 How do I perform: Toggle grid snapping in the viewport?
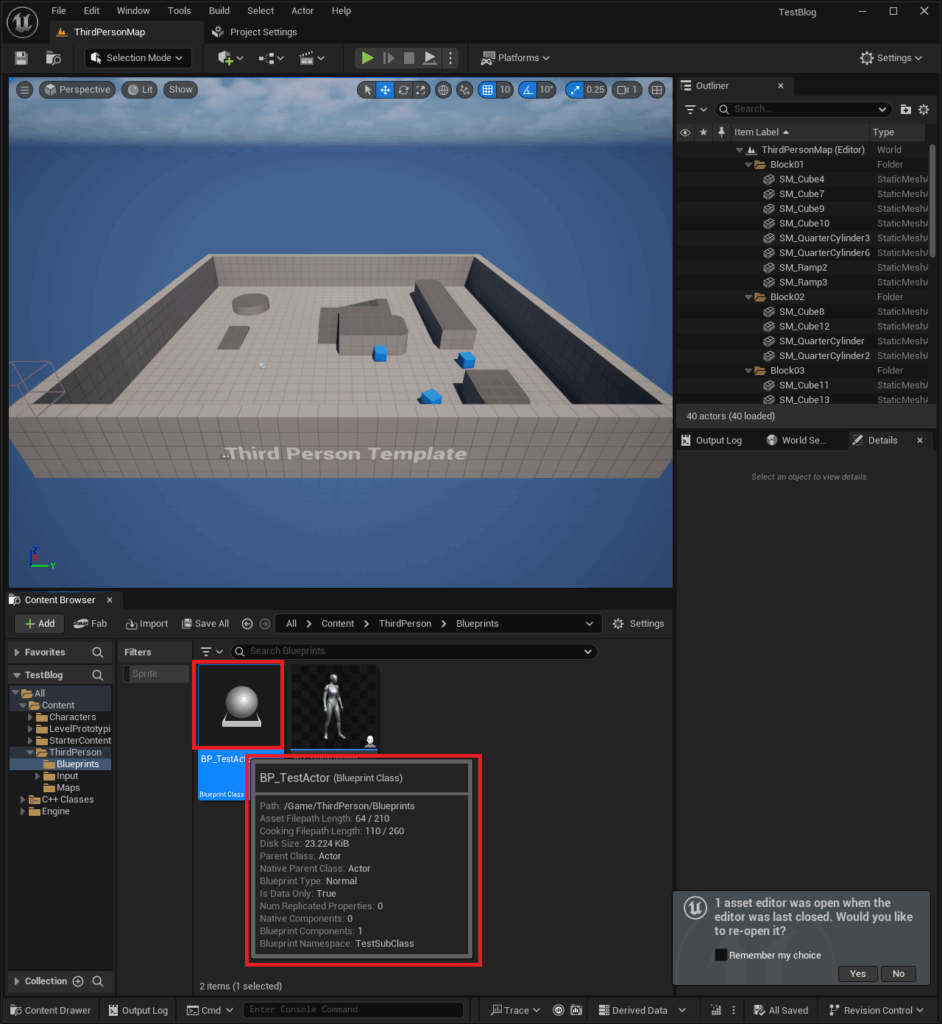(x=487, y=90)
